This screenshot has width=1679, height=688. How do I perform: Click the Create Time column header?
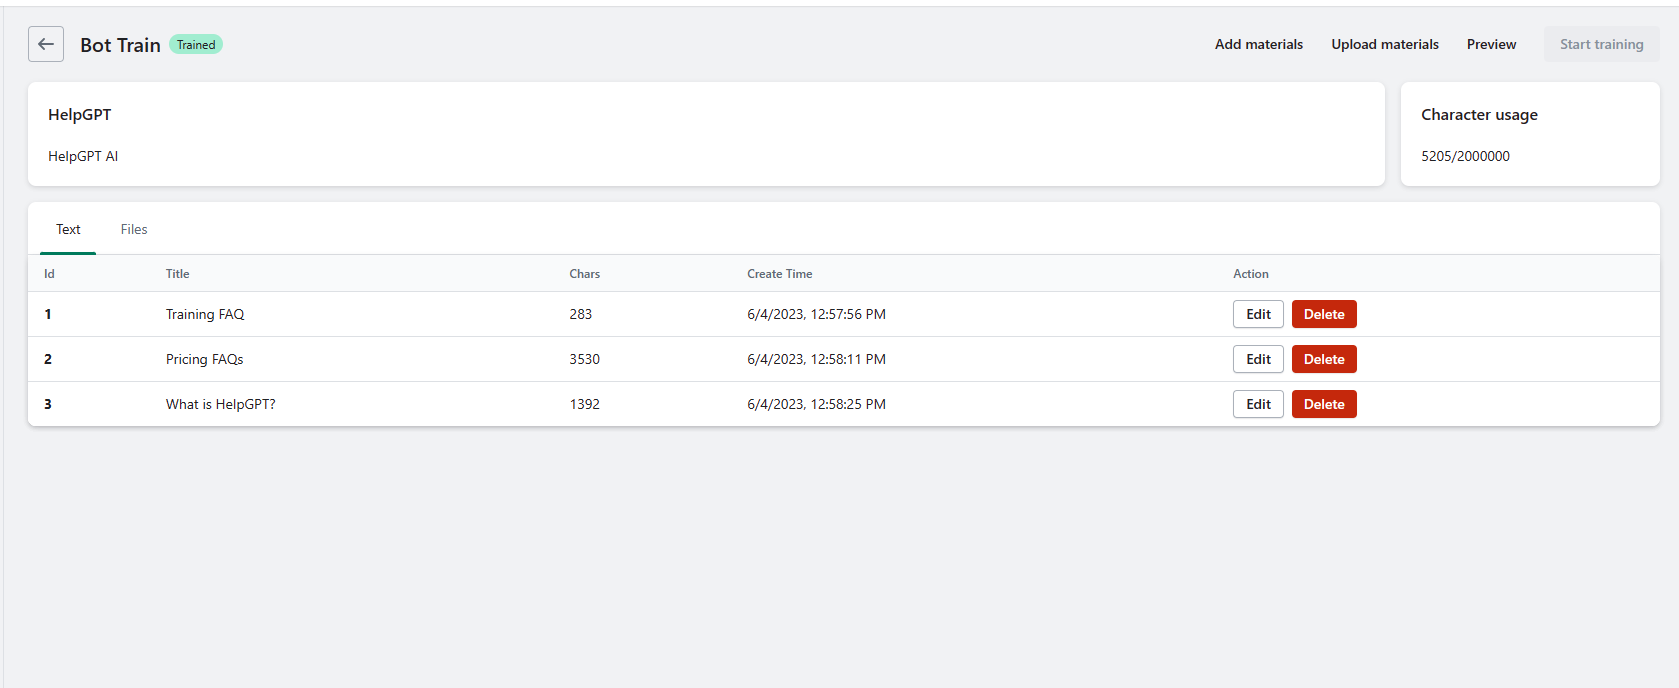(779, 274)
